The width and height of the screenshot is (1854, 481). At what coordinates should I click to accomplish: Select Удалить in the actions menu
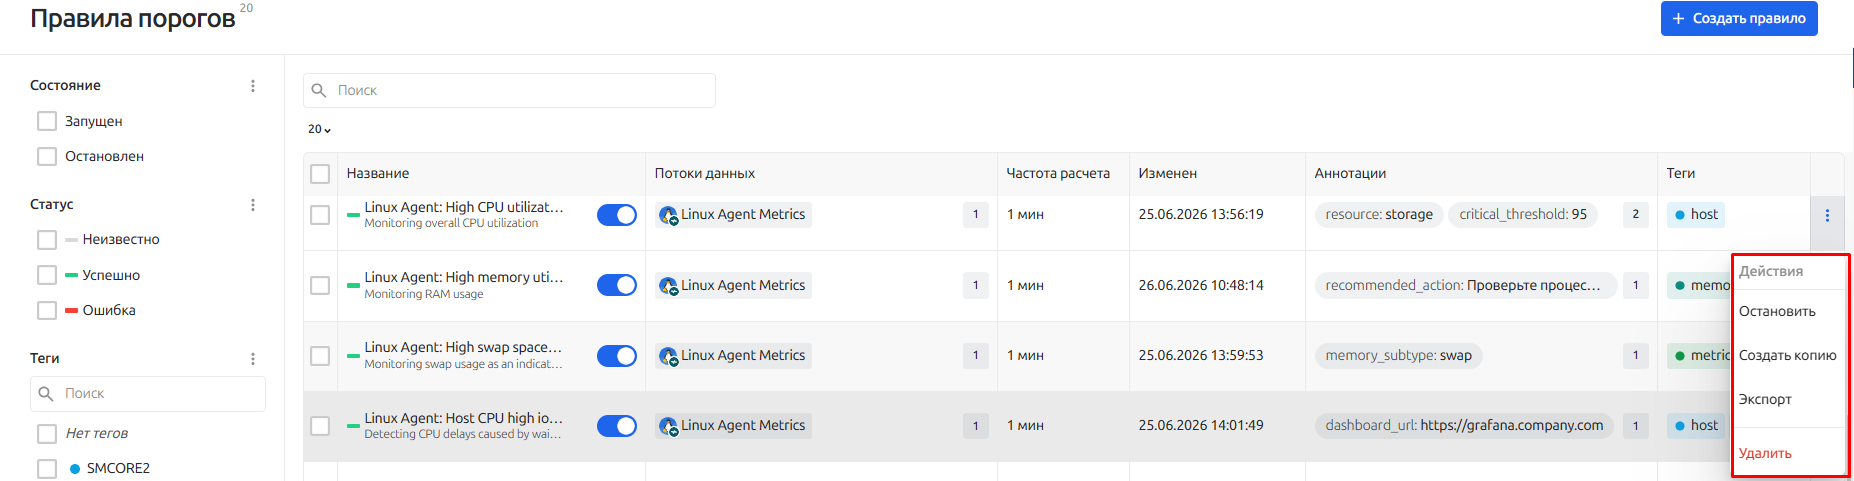(x=1765, y=454)
